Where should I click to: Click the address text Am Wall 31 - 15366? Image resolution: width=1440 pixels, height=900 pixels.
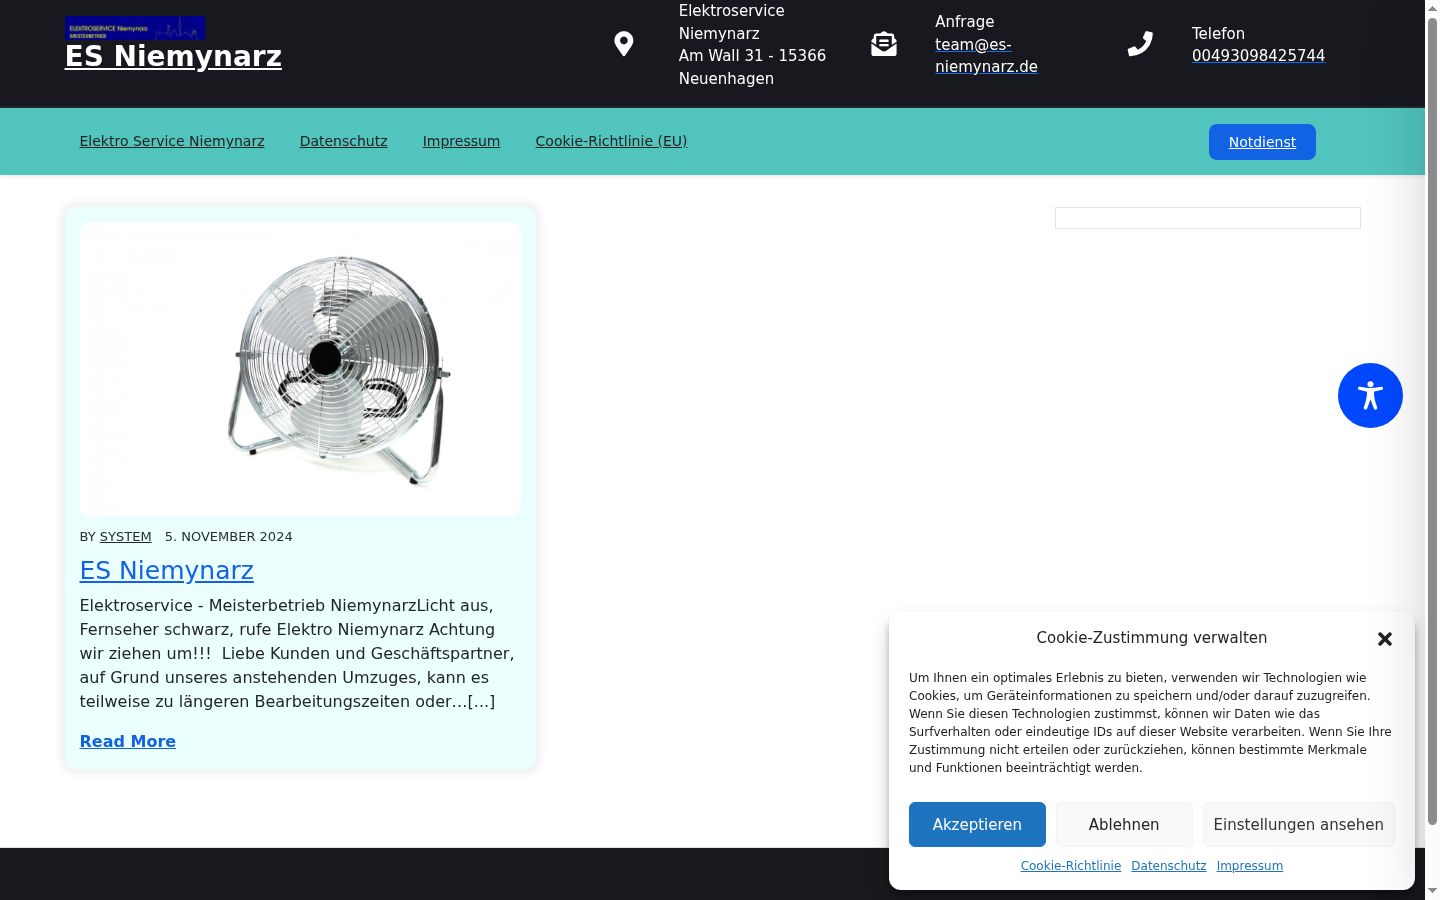pyautogui.click(x=752, y=56)
